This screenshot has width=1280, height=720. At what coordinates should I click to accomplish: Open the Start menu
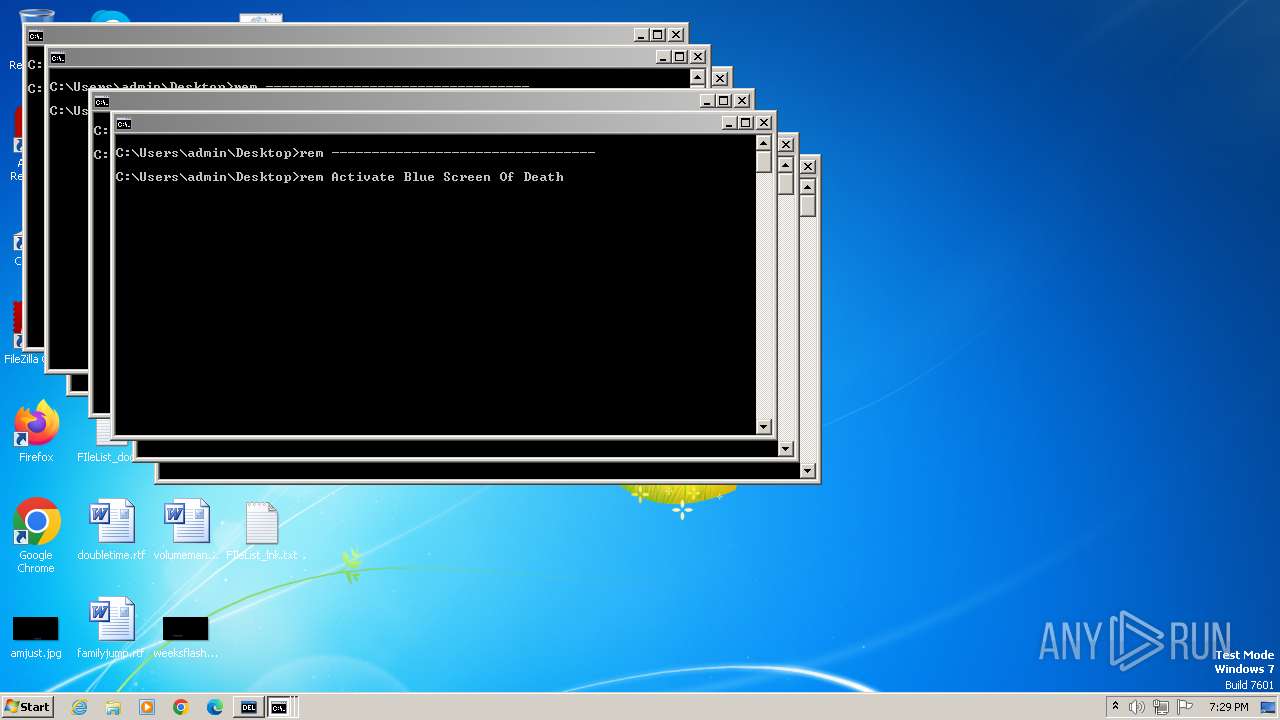tap(27, 707)
